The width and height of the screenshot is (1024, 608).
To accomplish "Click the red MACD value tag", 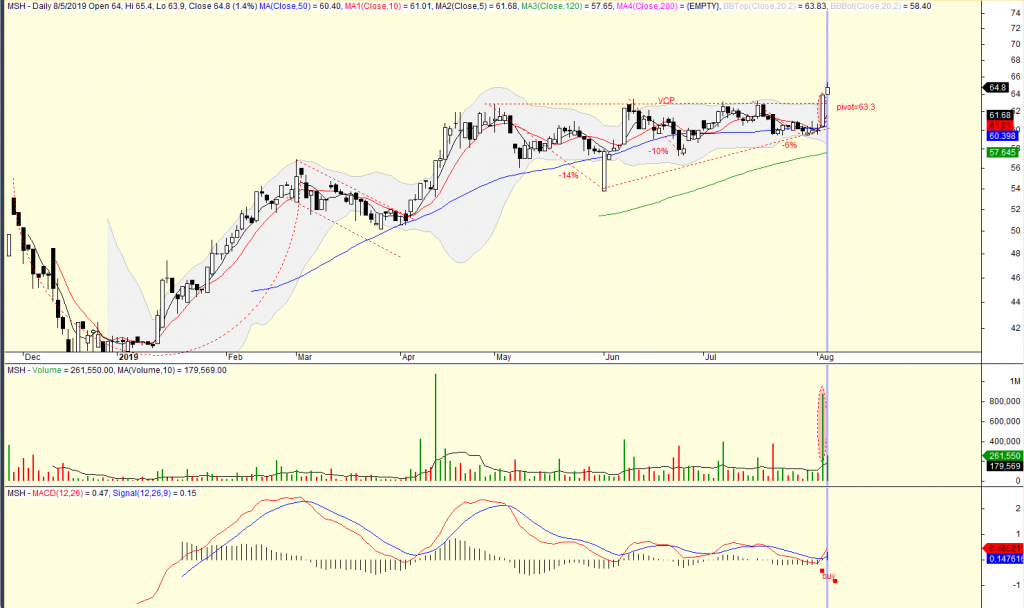I will [x=1001, y=549].
